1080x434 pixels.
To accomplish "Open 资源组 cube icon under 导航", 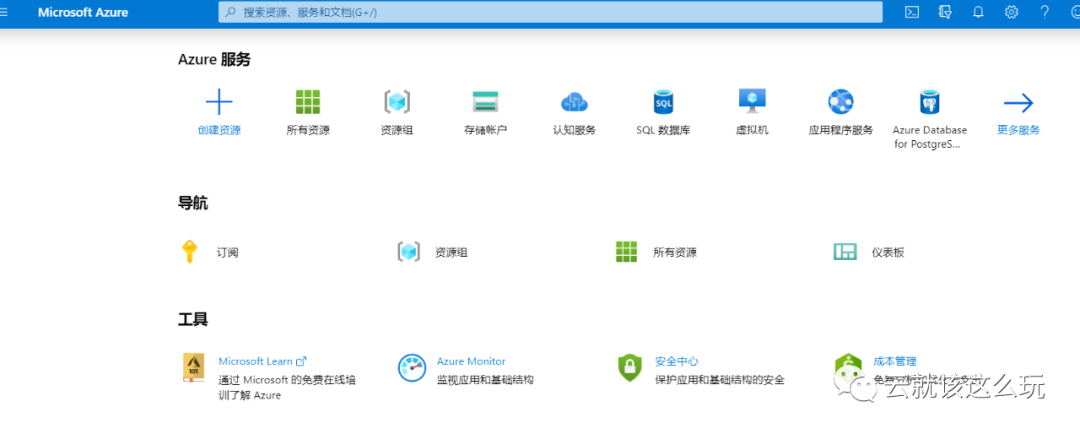I will (x=409, y=251).
